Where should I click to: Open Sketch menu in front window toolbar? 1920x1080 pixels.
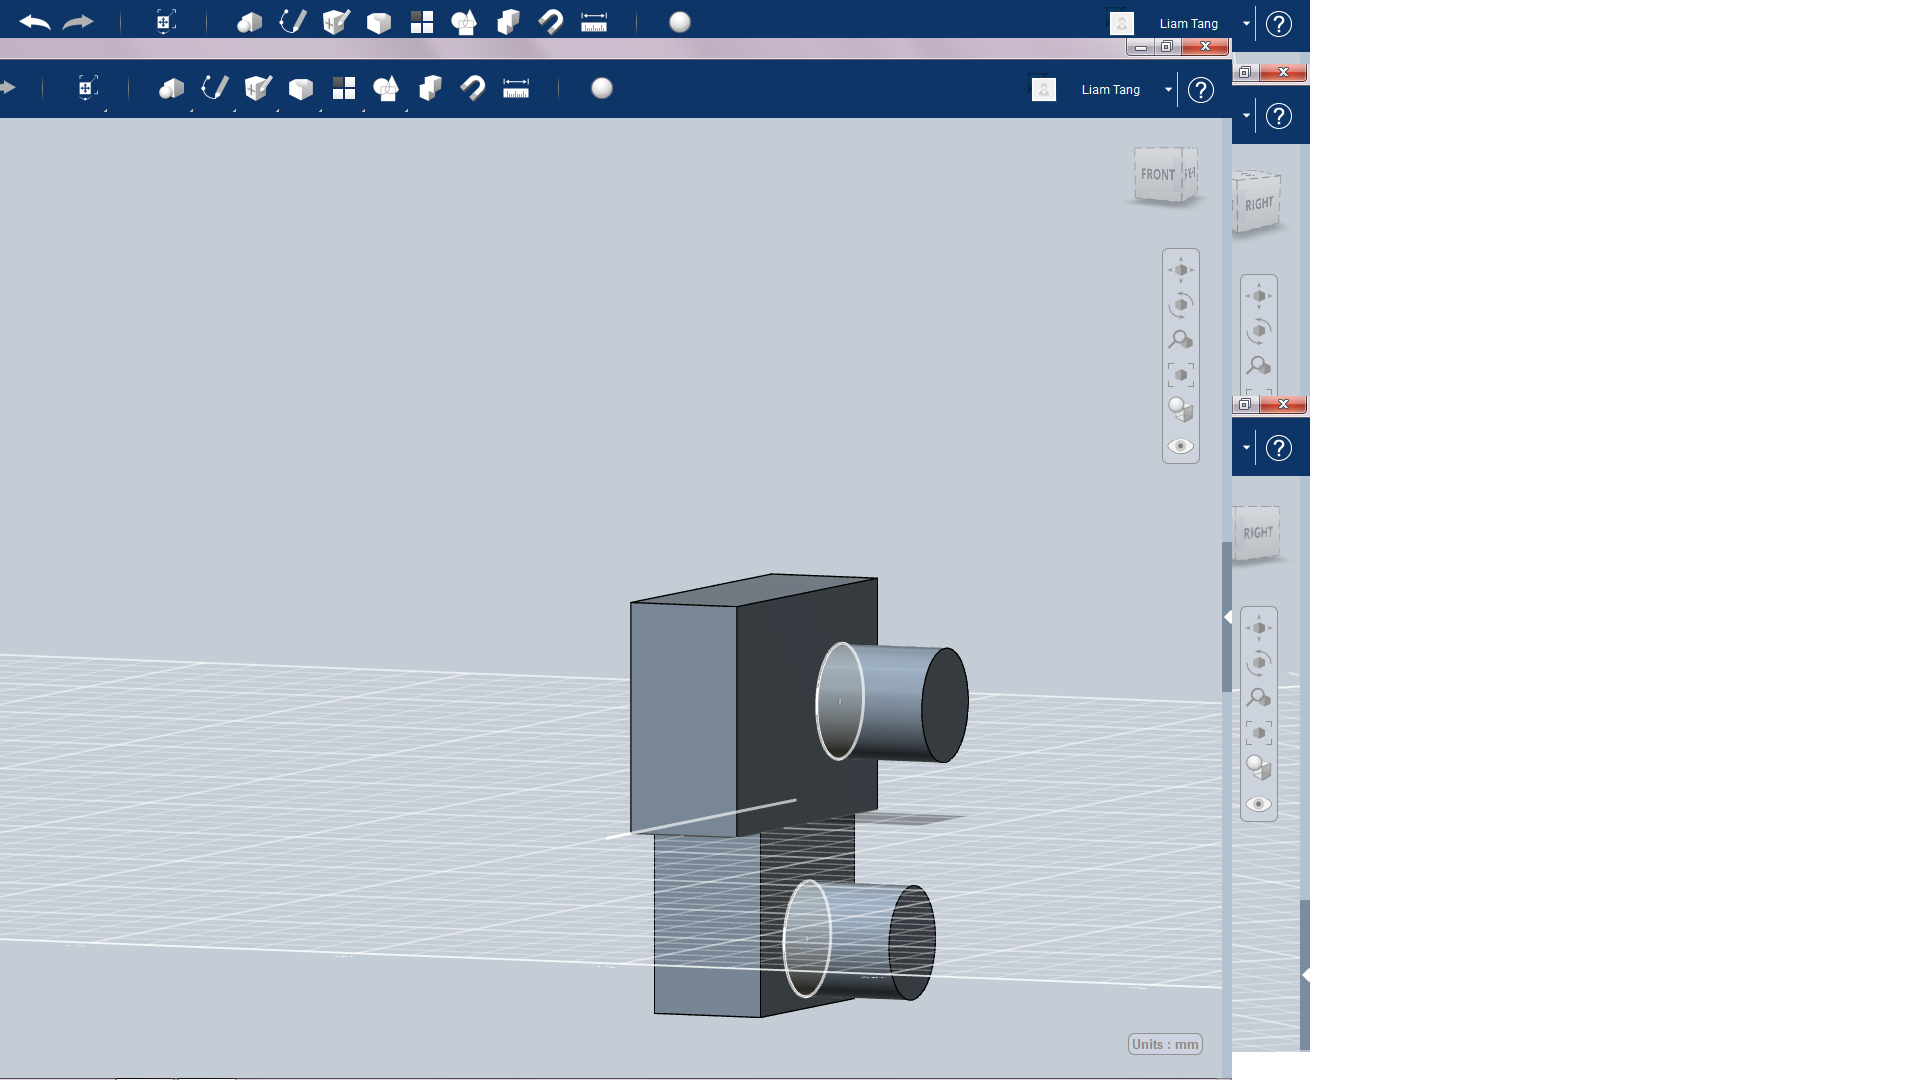[214, 88]
